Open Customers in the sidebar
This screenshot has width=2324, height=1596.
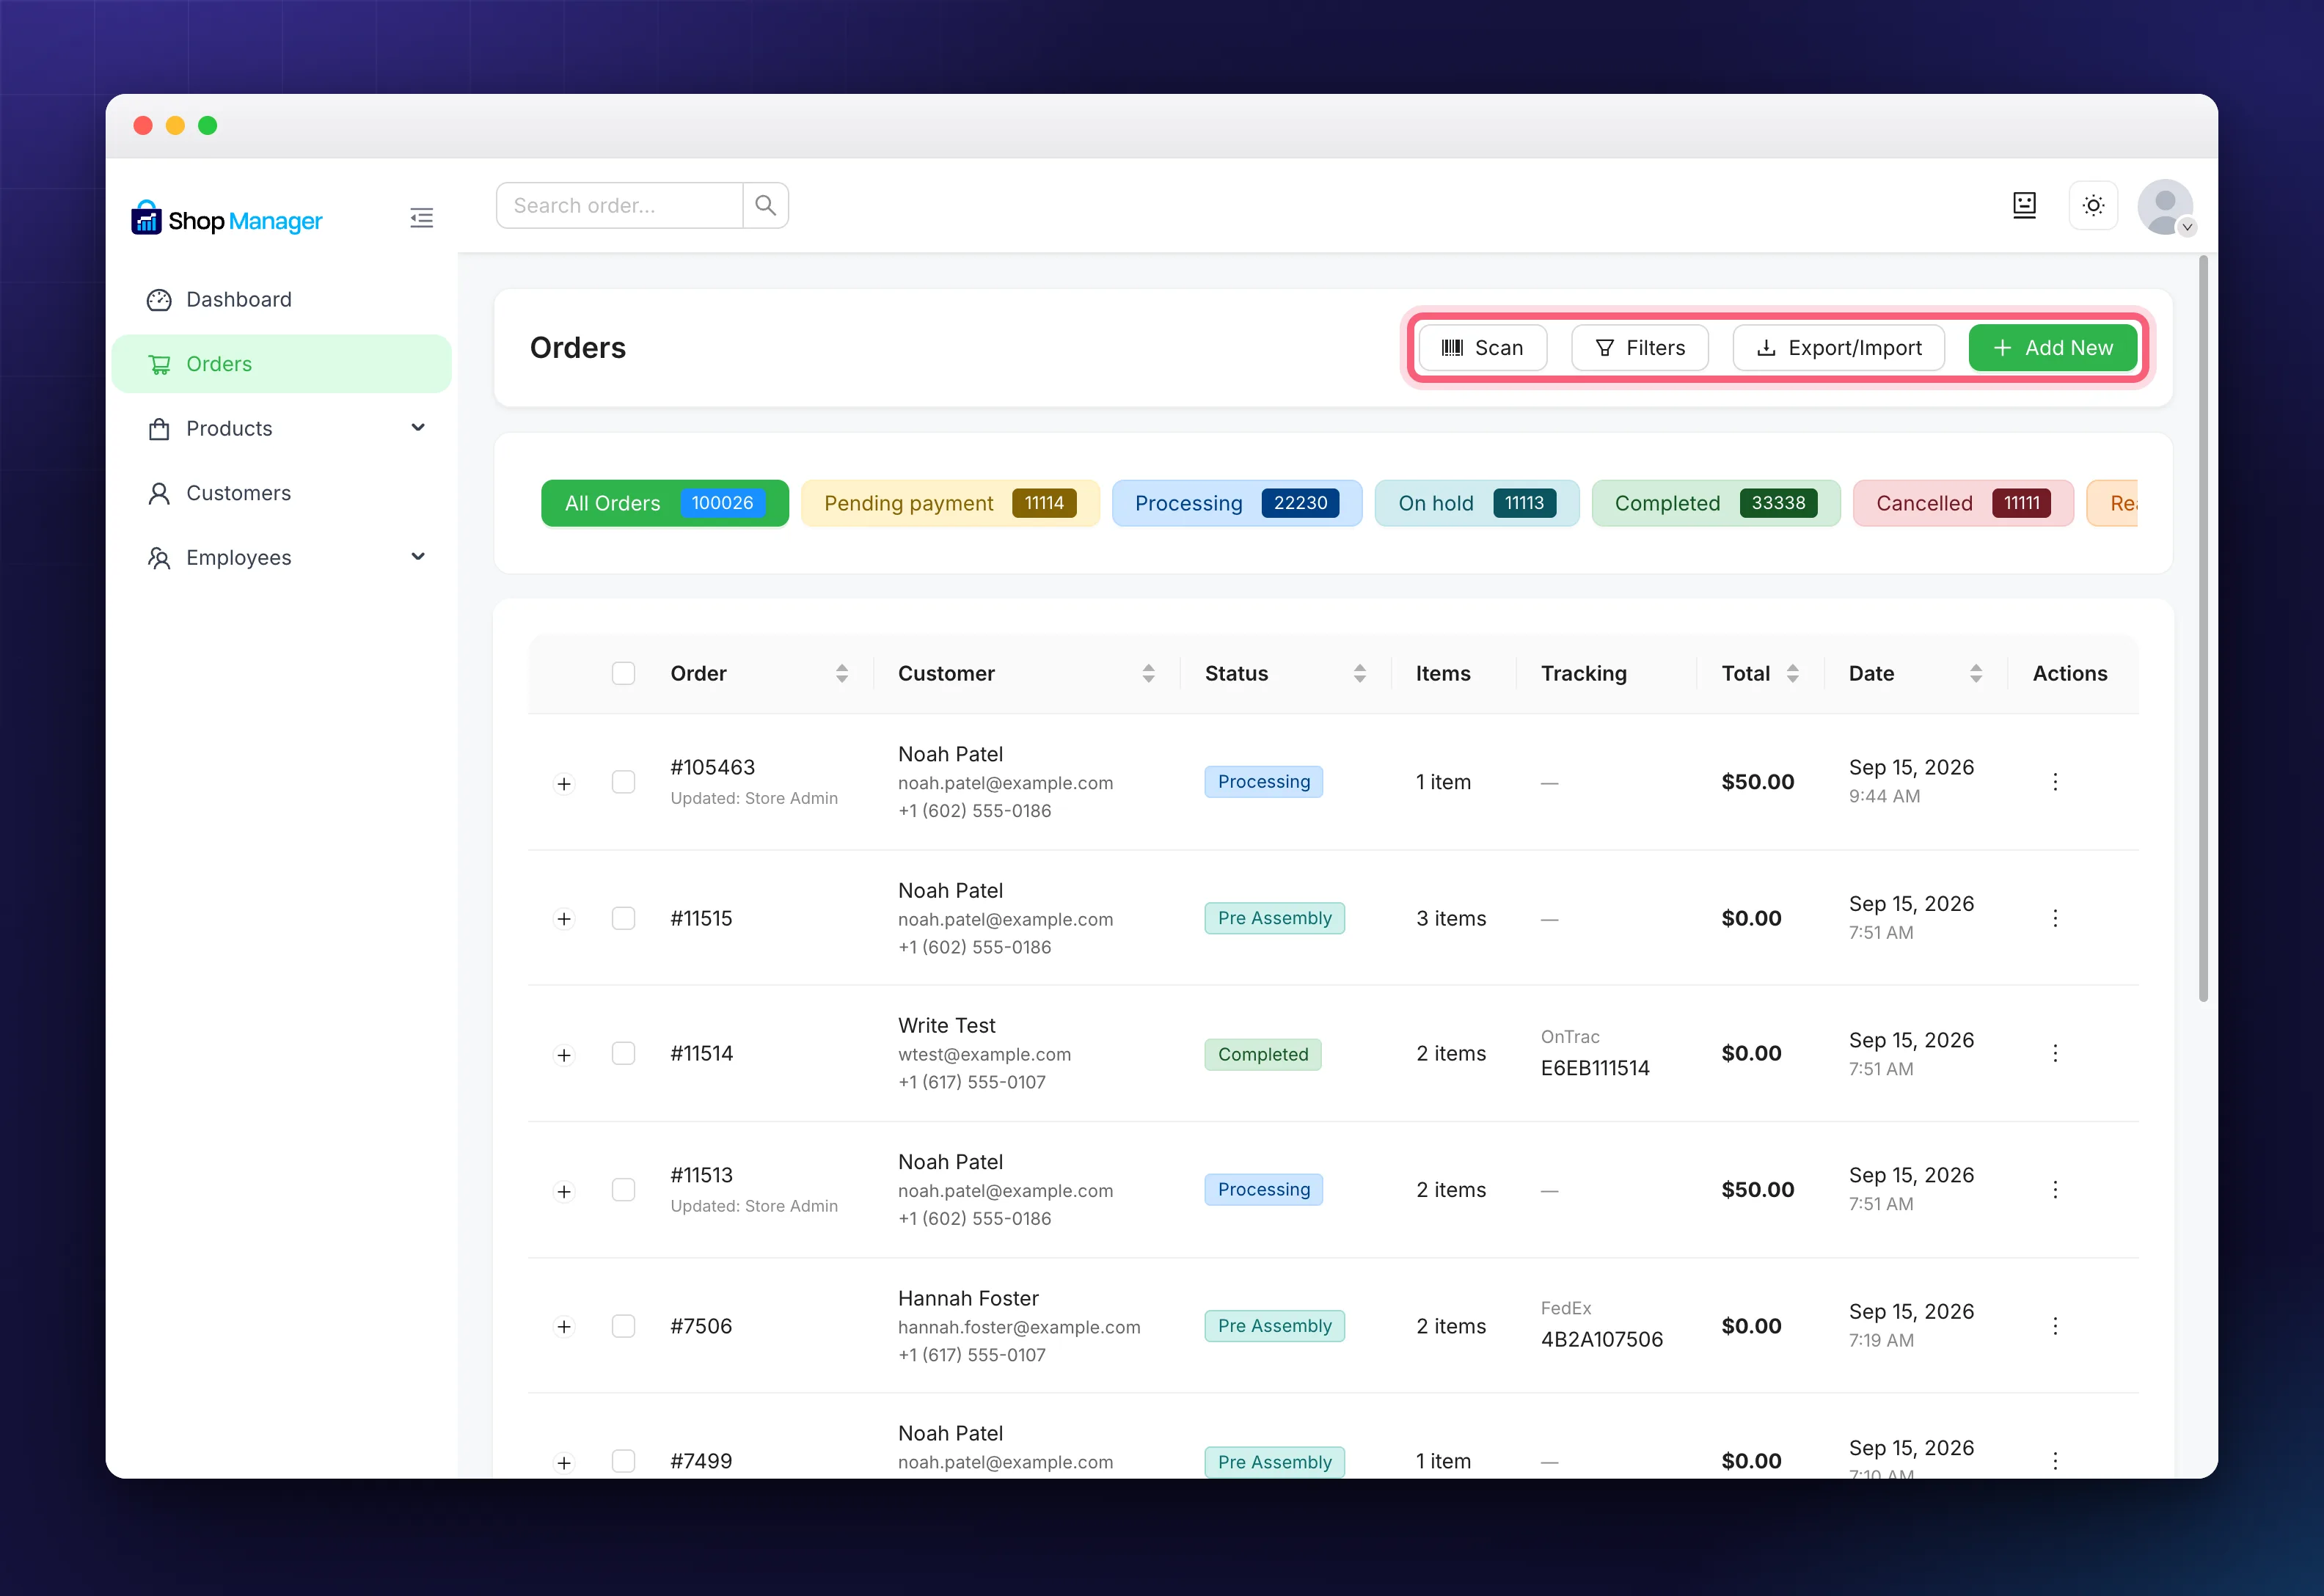[281, 493]
